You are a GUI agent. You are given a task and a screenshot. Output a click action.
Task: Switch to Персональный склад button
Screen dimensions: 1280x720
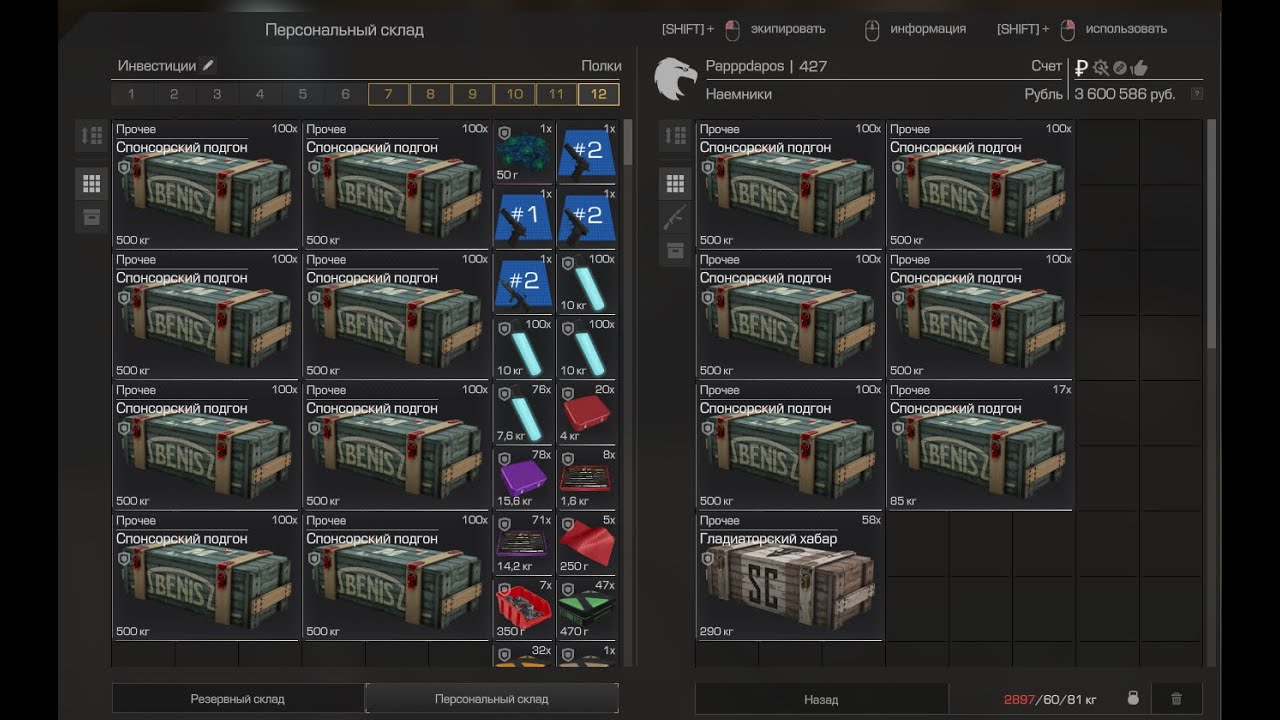pos(492,699)
